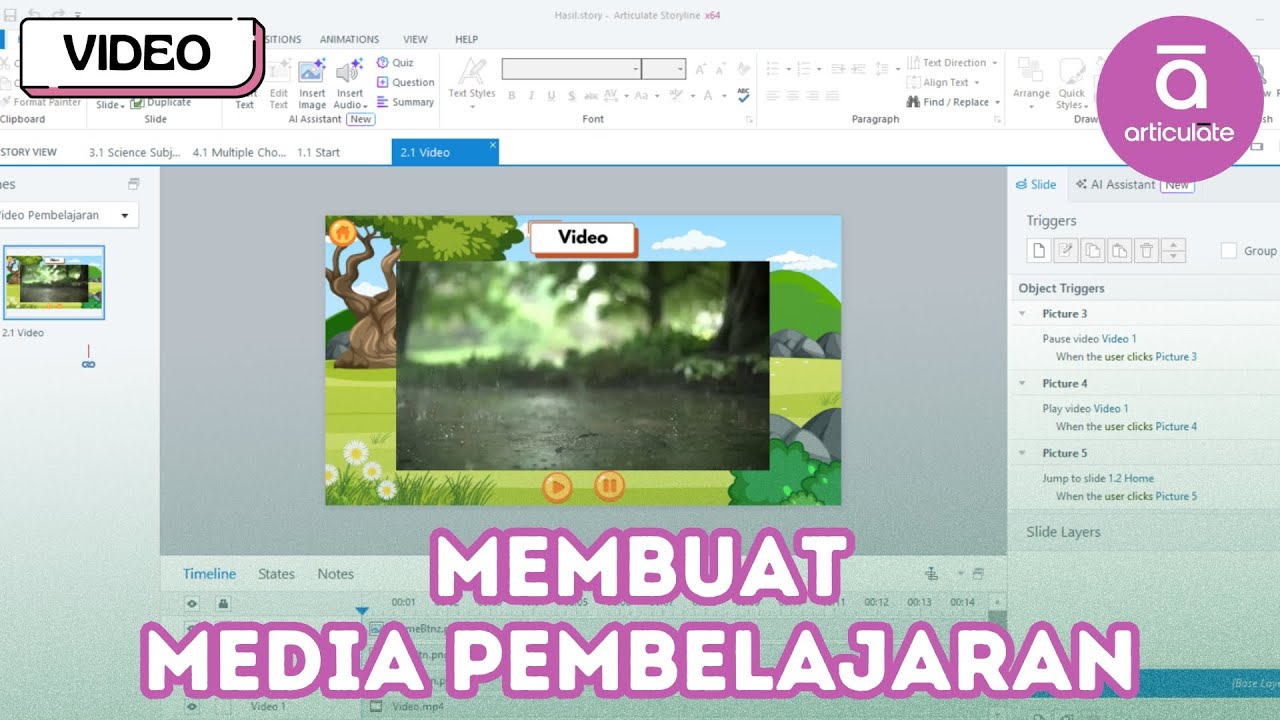Click the trigger order up/down control
Screen dimensions: 1280x720
[x=1174, y=251]
